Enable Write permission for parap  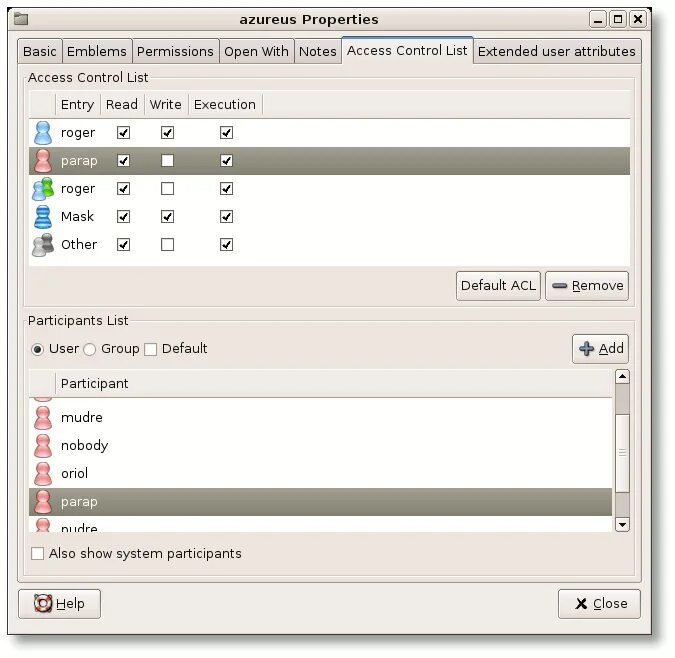pos(167,161)
